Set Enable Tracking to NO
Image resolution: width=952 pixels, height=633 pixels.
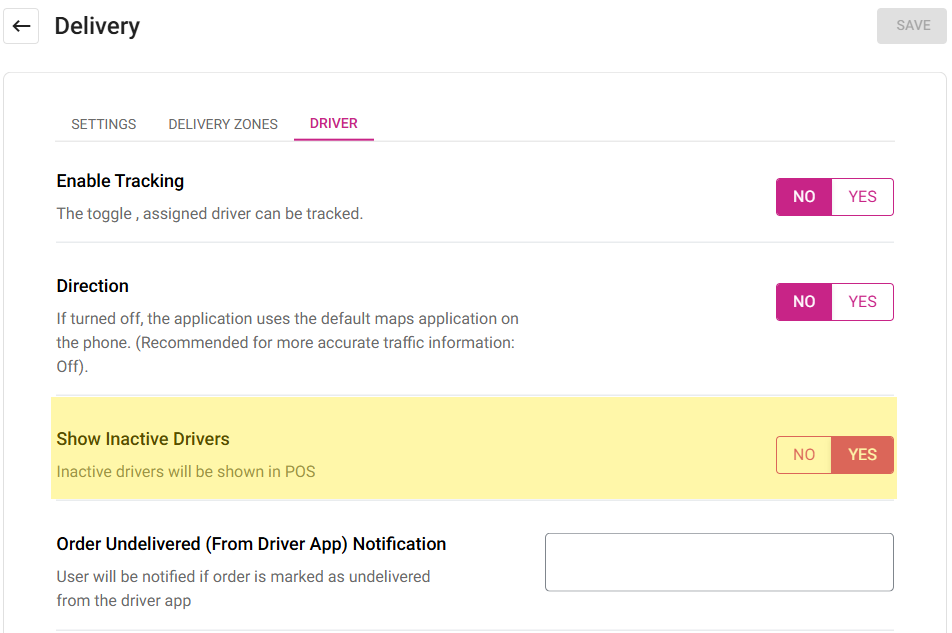[804, 197]
